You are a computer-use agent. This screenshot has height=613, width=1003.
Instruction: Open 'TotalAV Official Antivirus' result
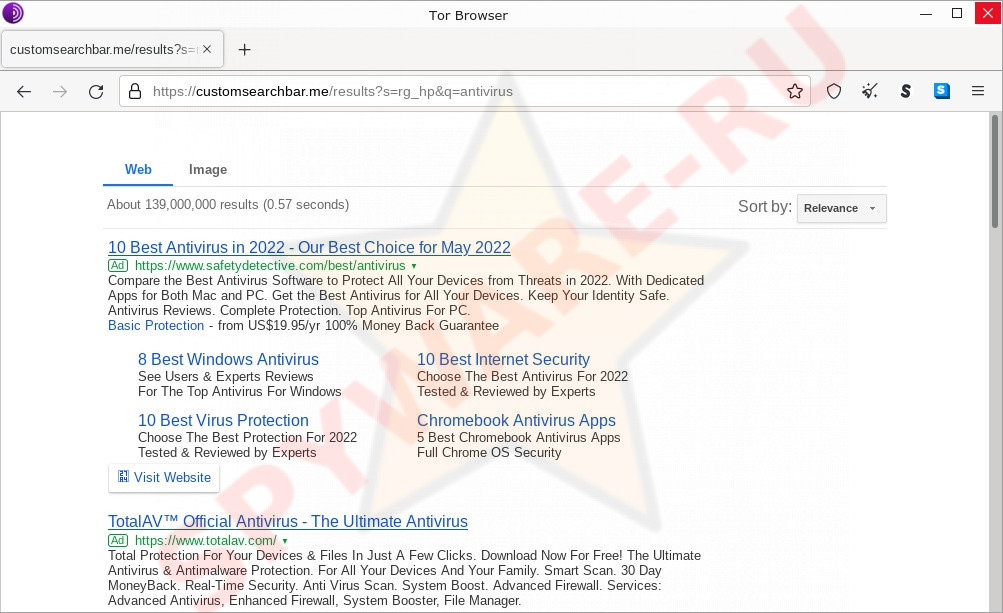pyautogui.click(x=288, y=521)
